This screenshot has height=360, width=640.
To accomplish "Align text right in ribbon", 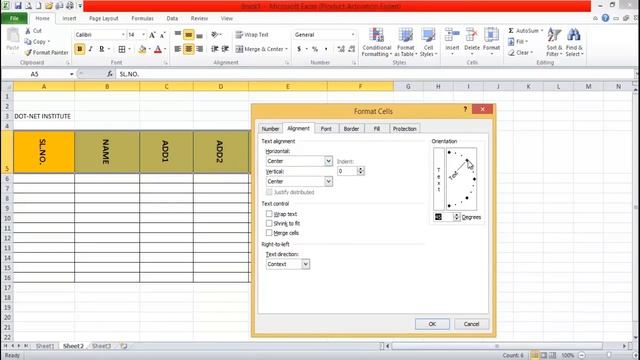I will click(199, 49).
